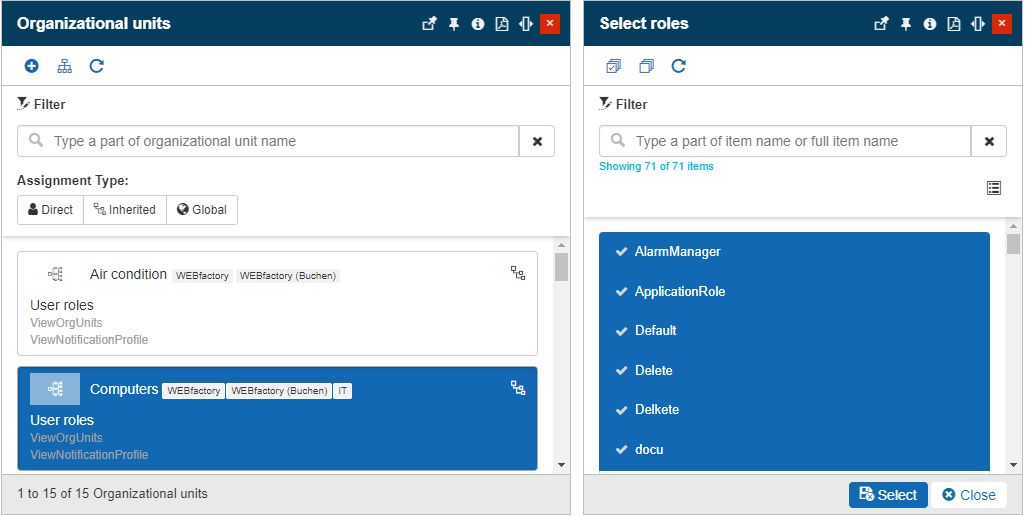Viewport: 1025px width, 516px height.
Task: Refresh the Organizational units list
Action: tap(97, 66)
